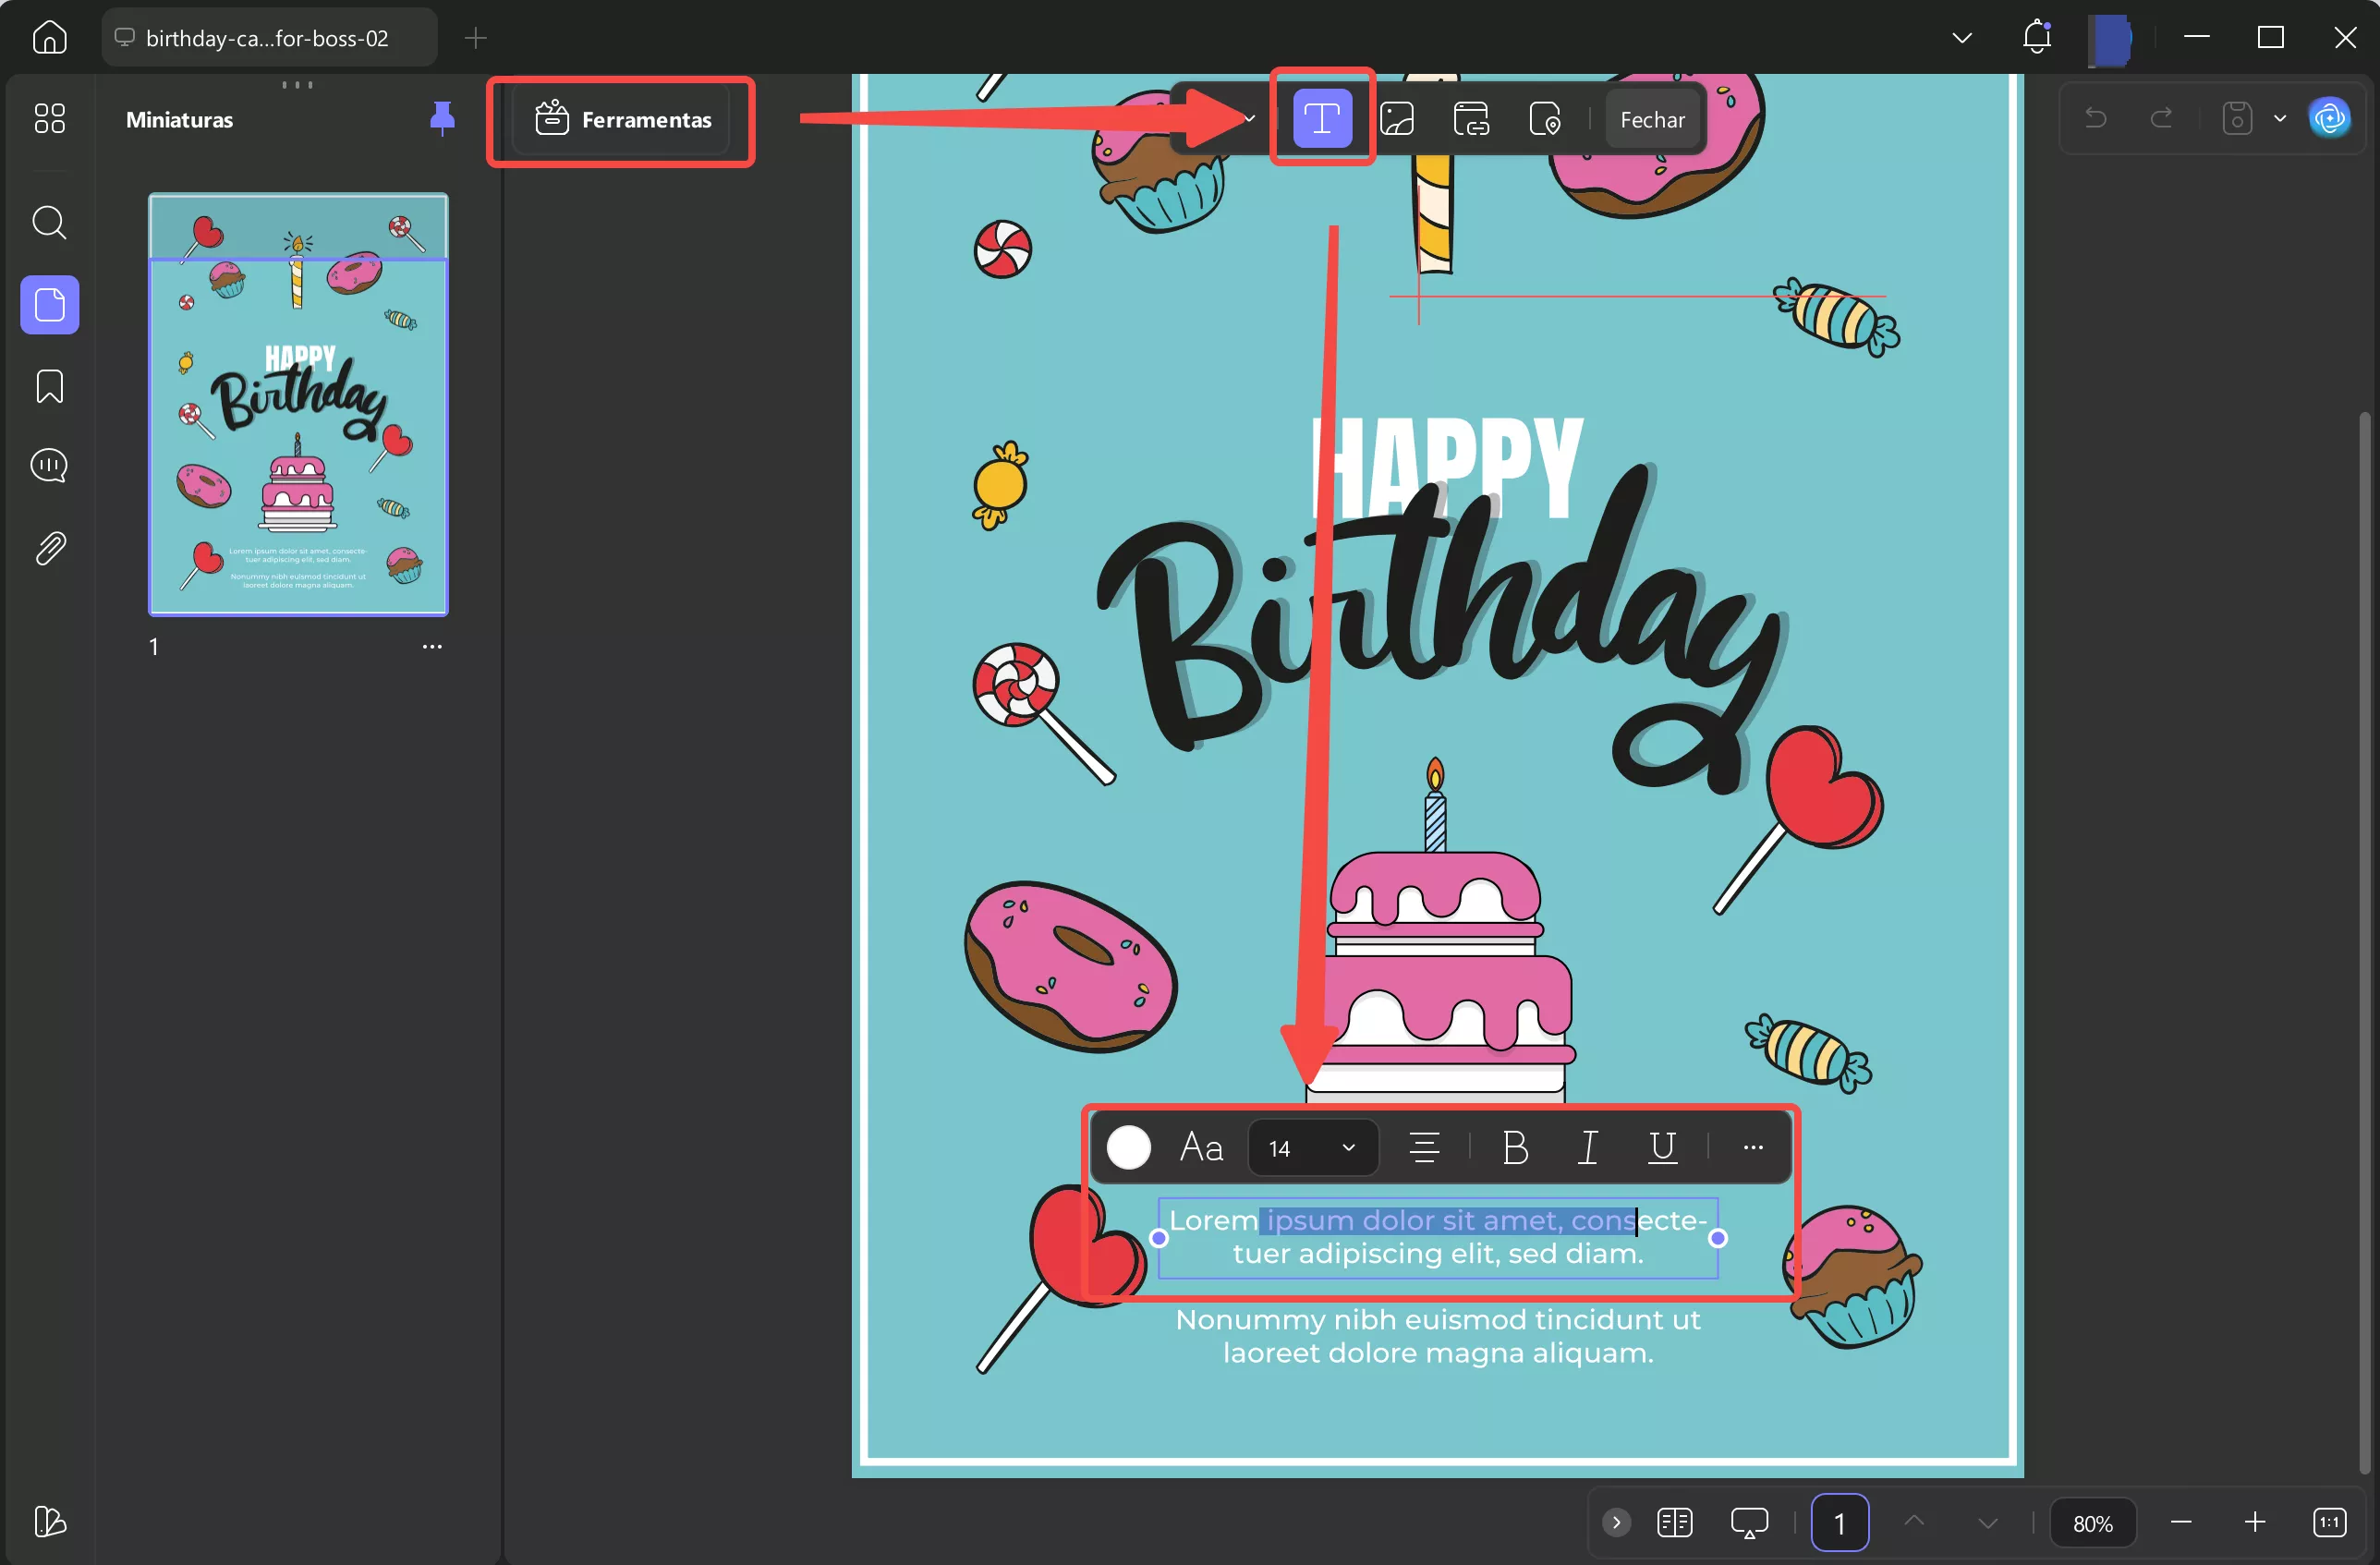Open the search panel in sidebar
The width and height of the screenshot is (2380, 1565).
(x=49, y=222)
